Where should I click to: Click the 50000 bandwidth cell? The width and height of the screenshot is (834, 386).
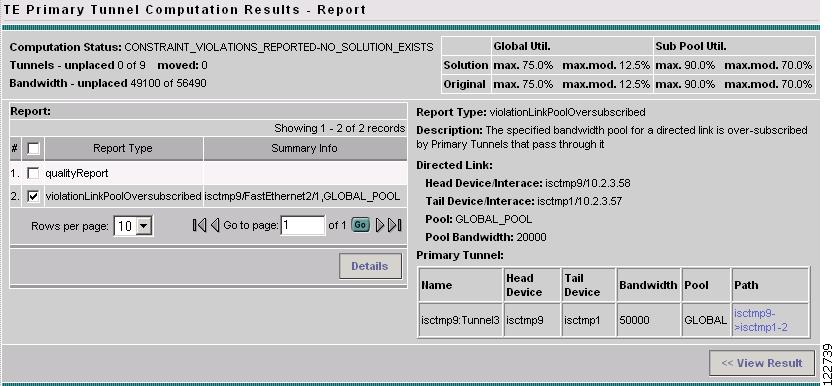coord(648,321)
